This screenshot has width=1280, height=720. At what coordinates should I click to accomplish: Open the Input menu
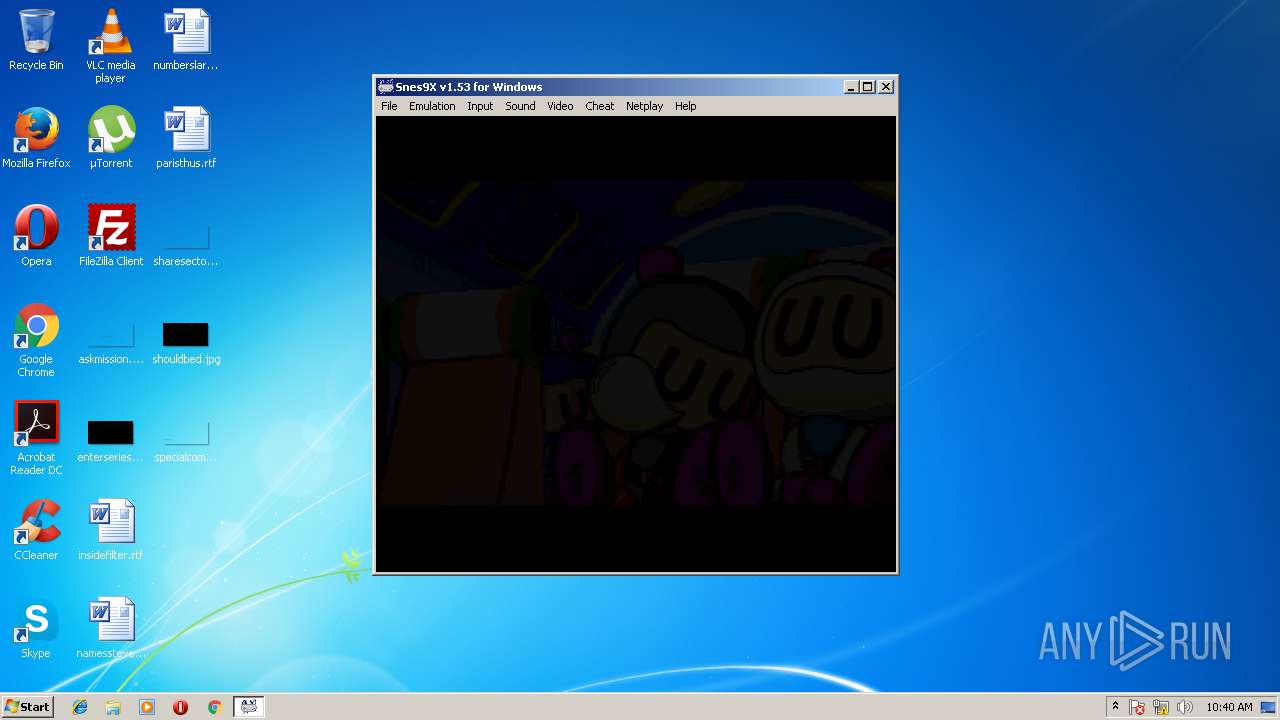pyautogui.click(x=480, y=106)
